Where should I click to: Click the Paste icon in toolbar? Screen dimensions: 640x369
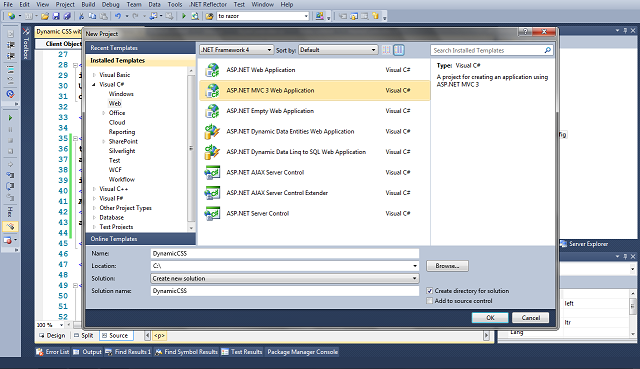point(104,16)
